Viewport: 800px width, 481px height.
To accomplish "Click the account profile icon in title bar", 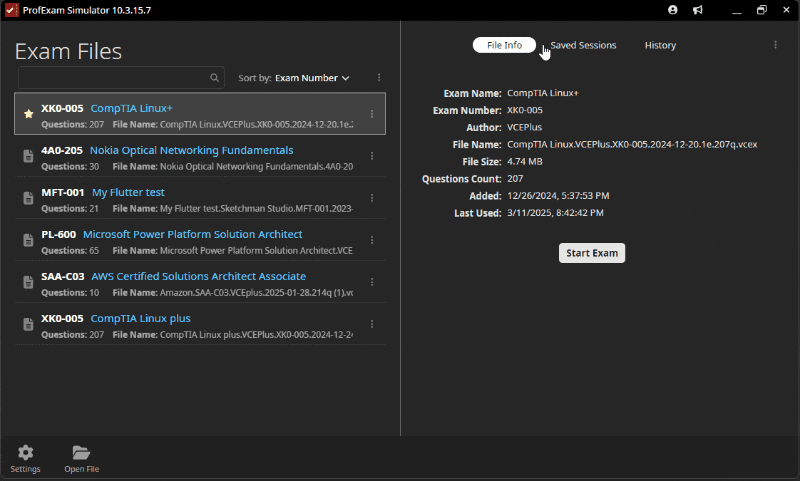I will (x=672, y=10).
